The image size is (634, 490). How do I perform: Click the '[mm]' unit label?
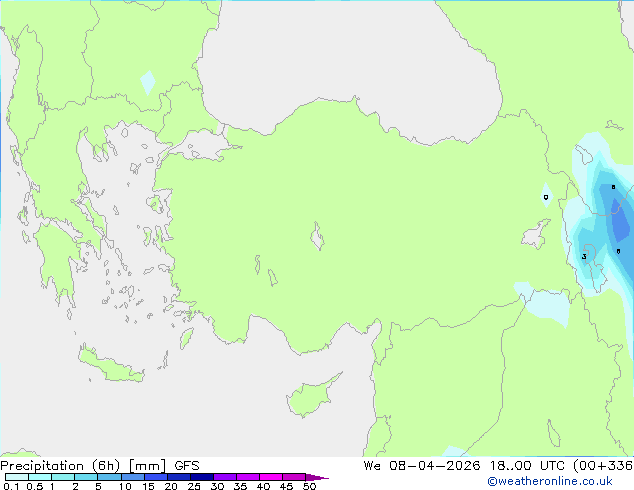pyautogui.click(x=147, y=466)
